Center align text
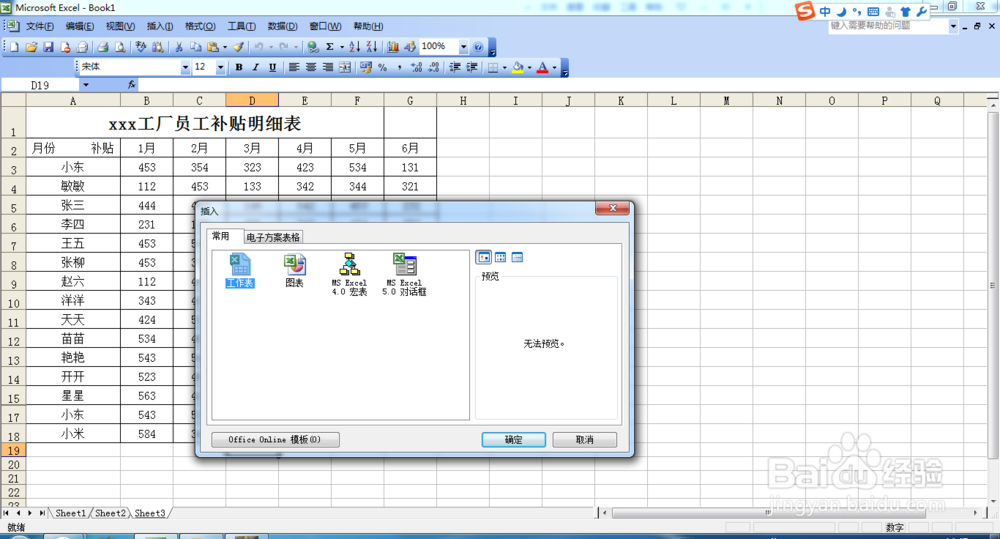This screenshot has height=539, width=1000. coord(311,67)
